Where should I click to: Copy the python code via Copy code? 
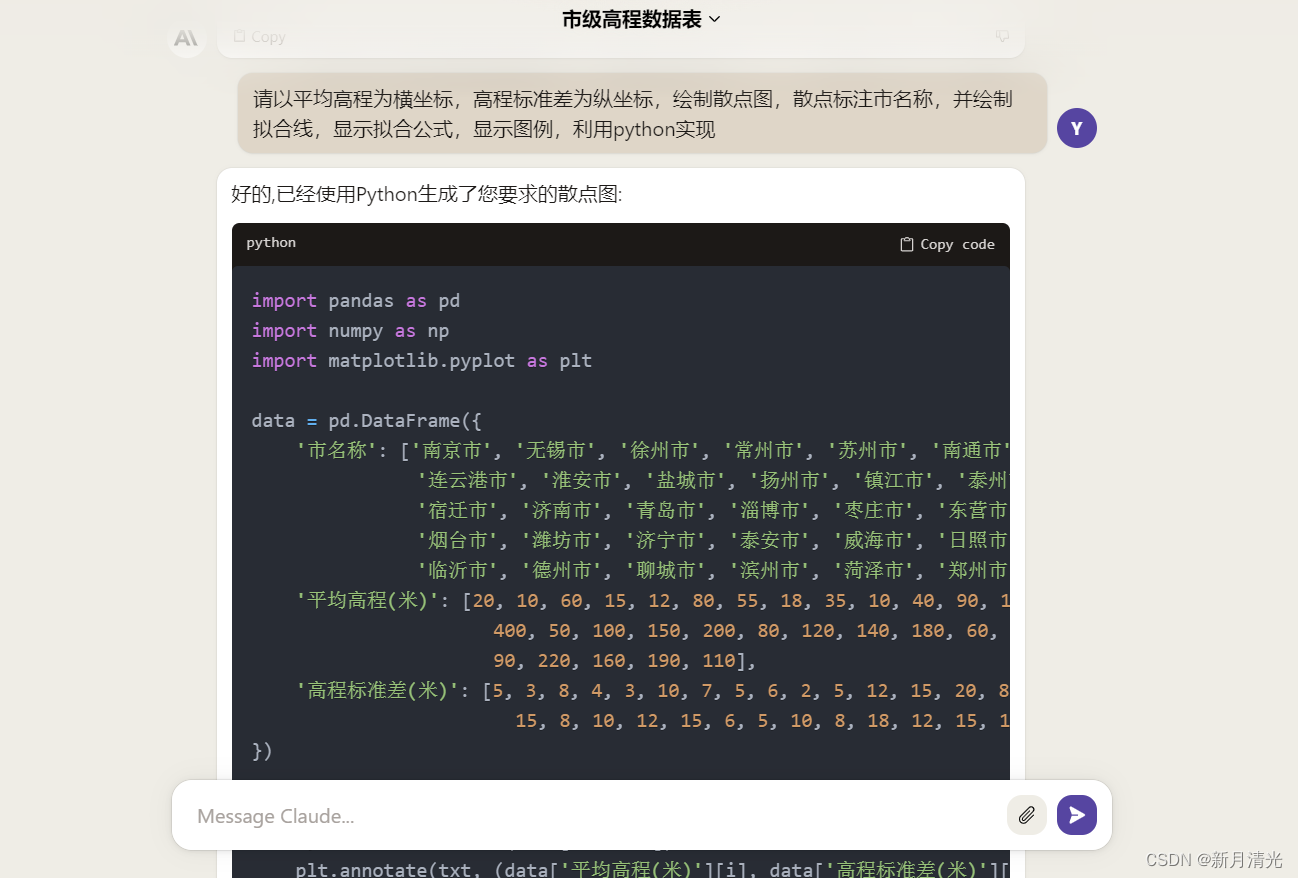(947, 244)
